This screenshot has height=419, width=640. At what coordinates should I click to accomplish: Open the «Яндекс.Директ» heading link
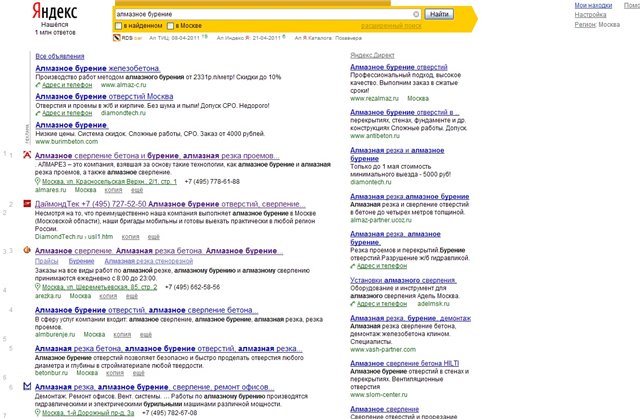tap(372, 55)
